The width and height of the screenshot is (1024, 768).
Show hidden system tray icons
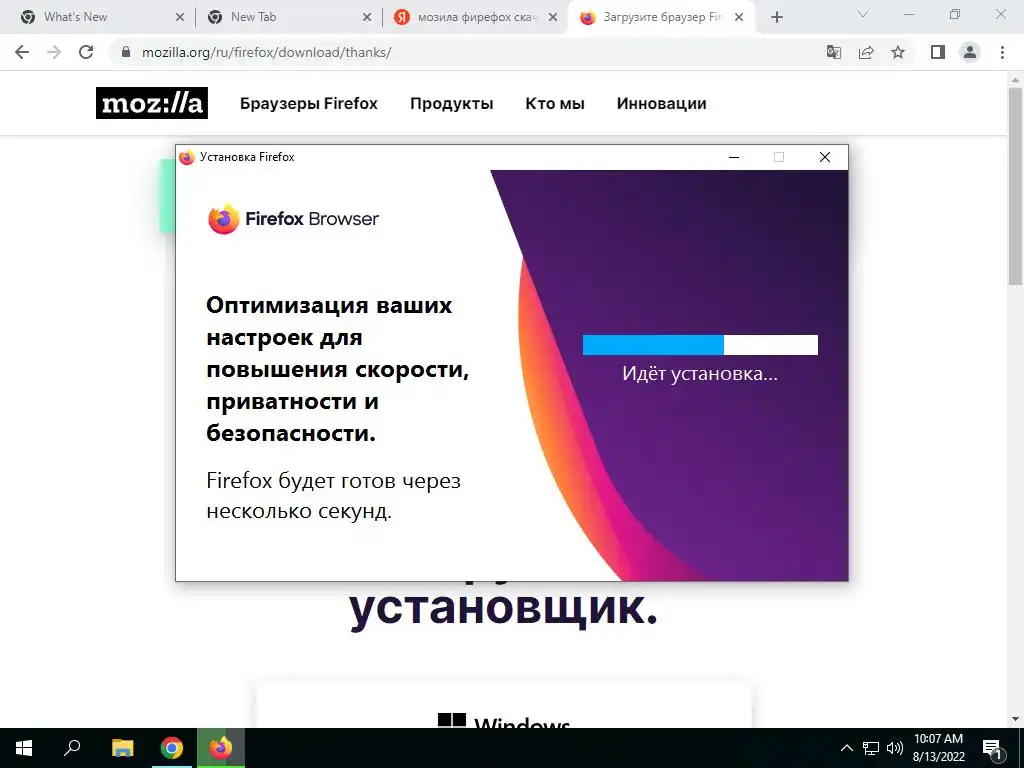846,748
